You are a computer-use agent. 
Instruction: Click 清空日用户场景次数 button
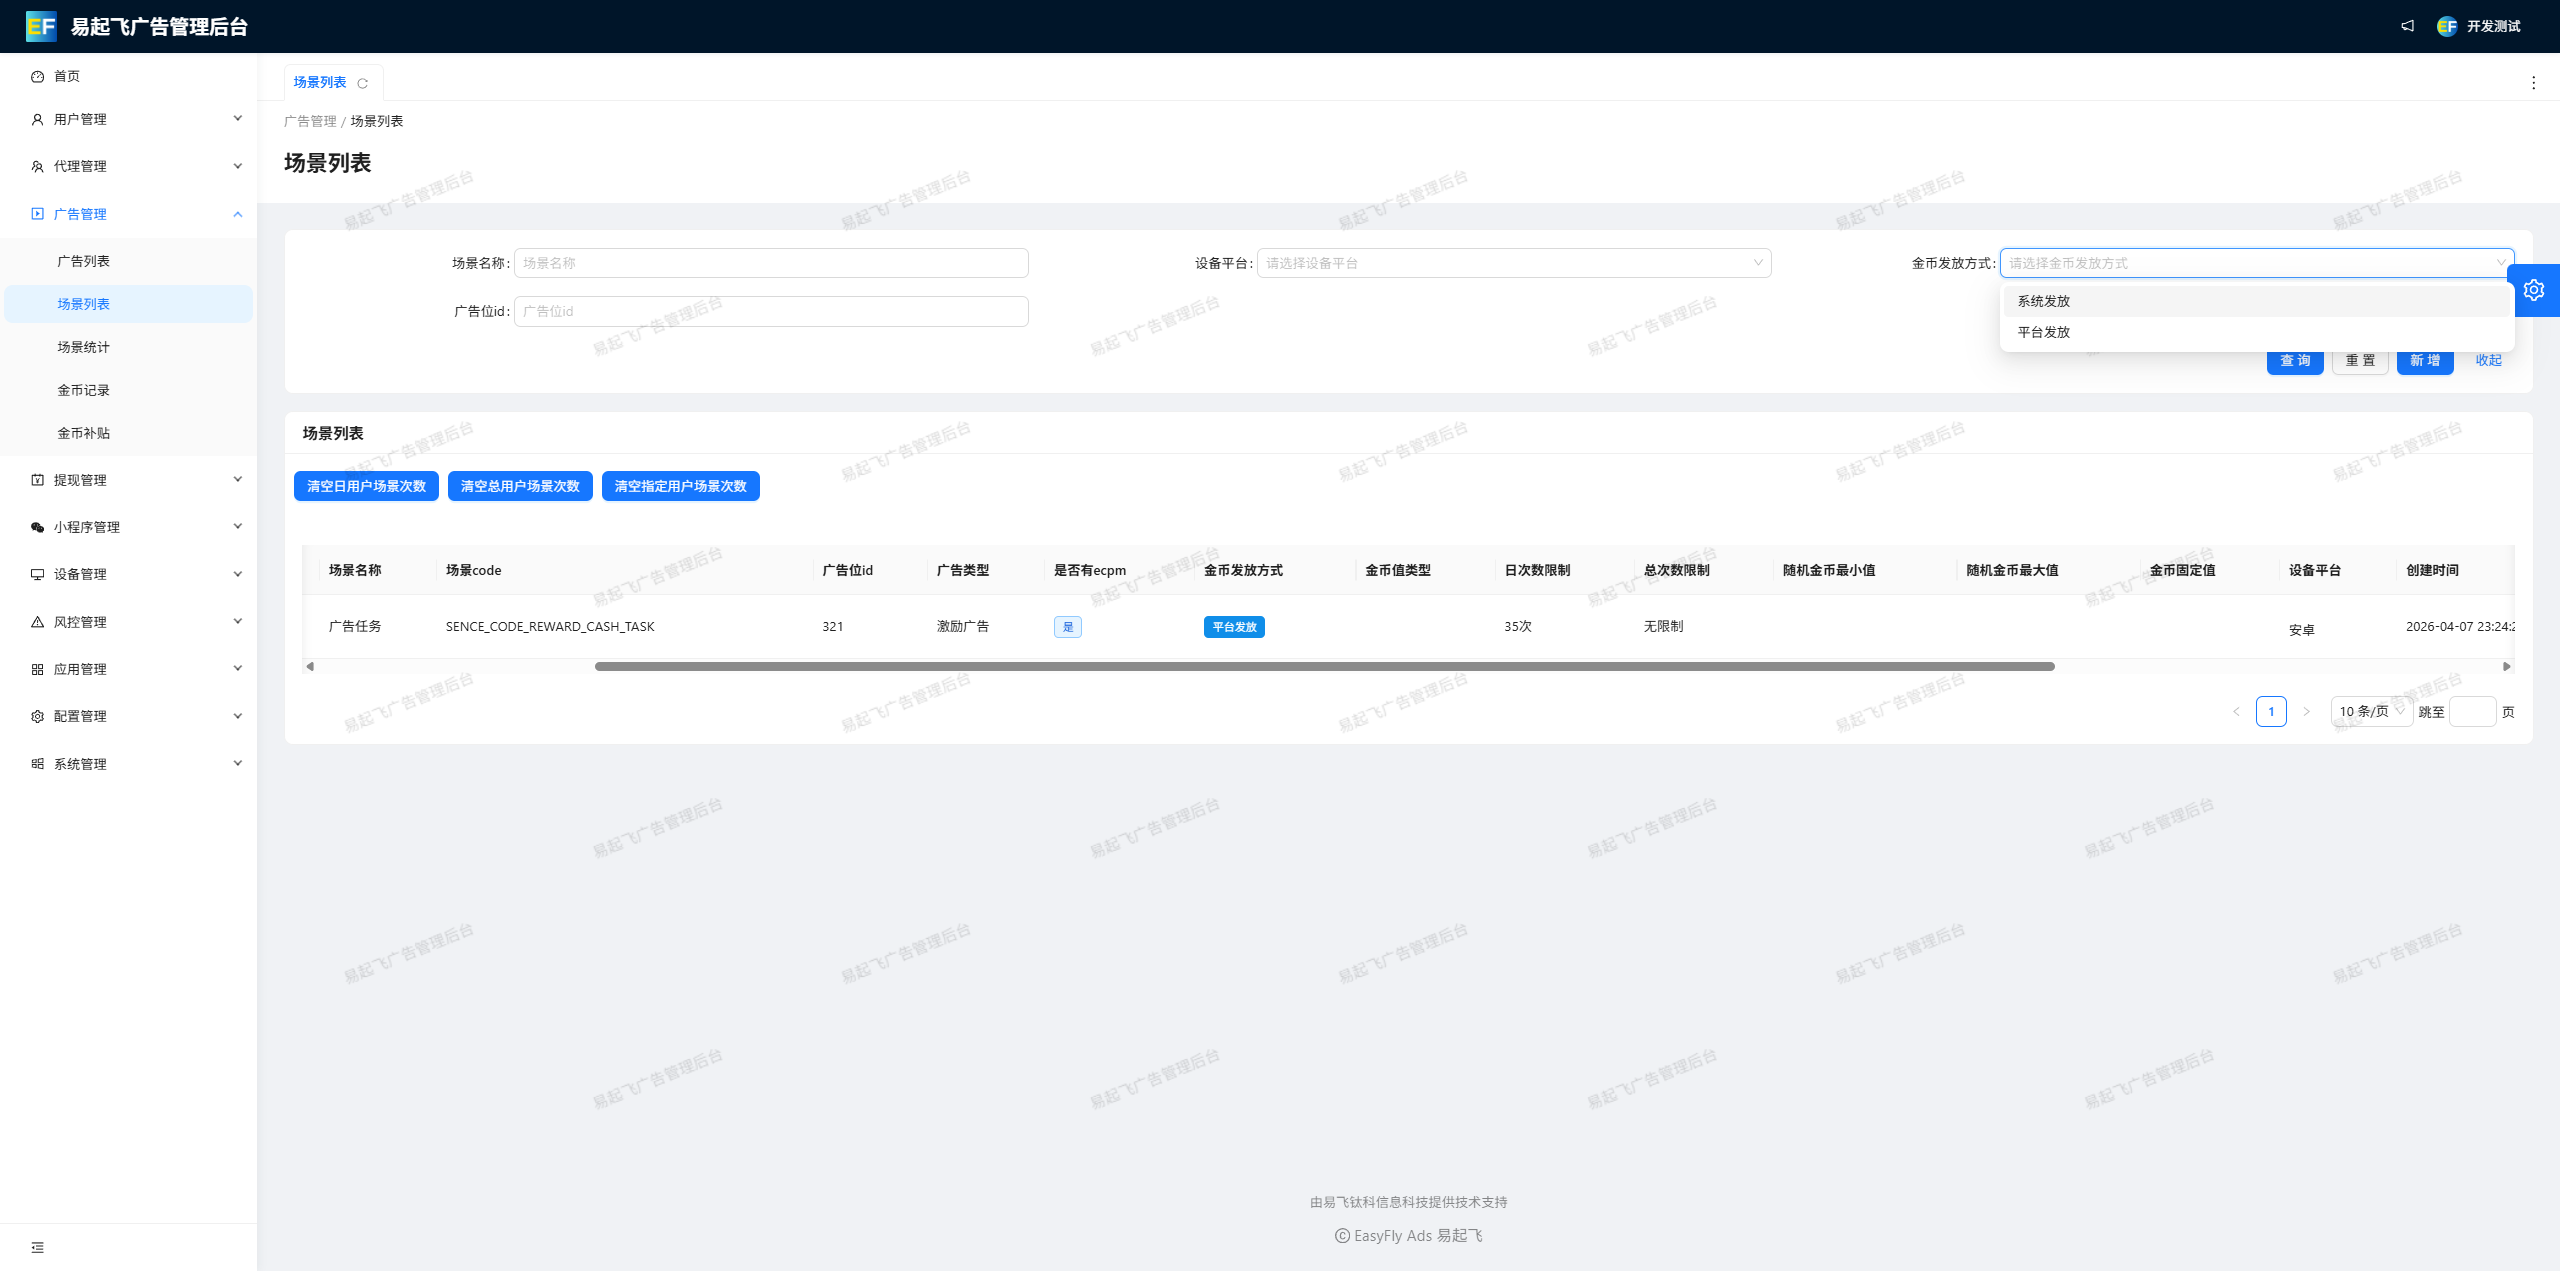pos(366,486)
